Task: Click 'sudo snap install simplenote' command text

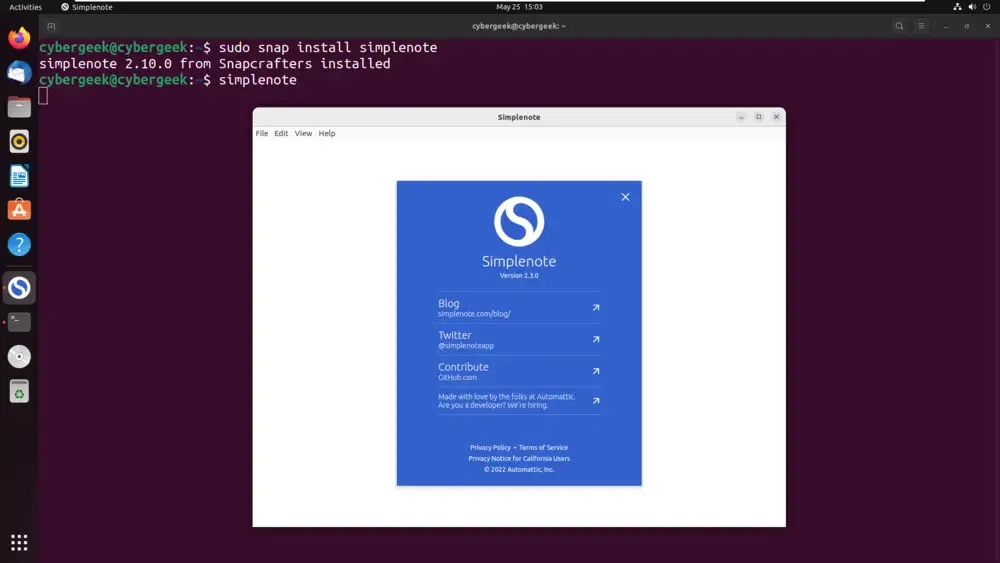Action: [328, 47]
